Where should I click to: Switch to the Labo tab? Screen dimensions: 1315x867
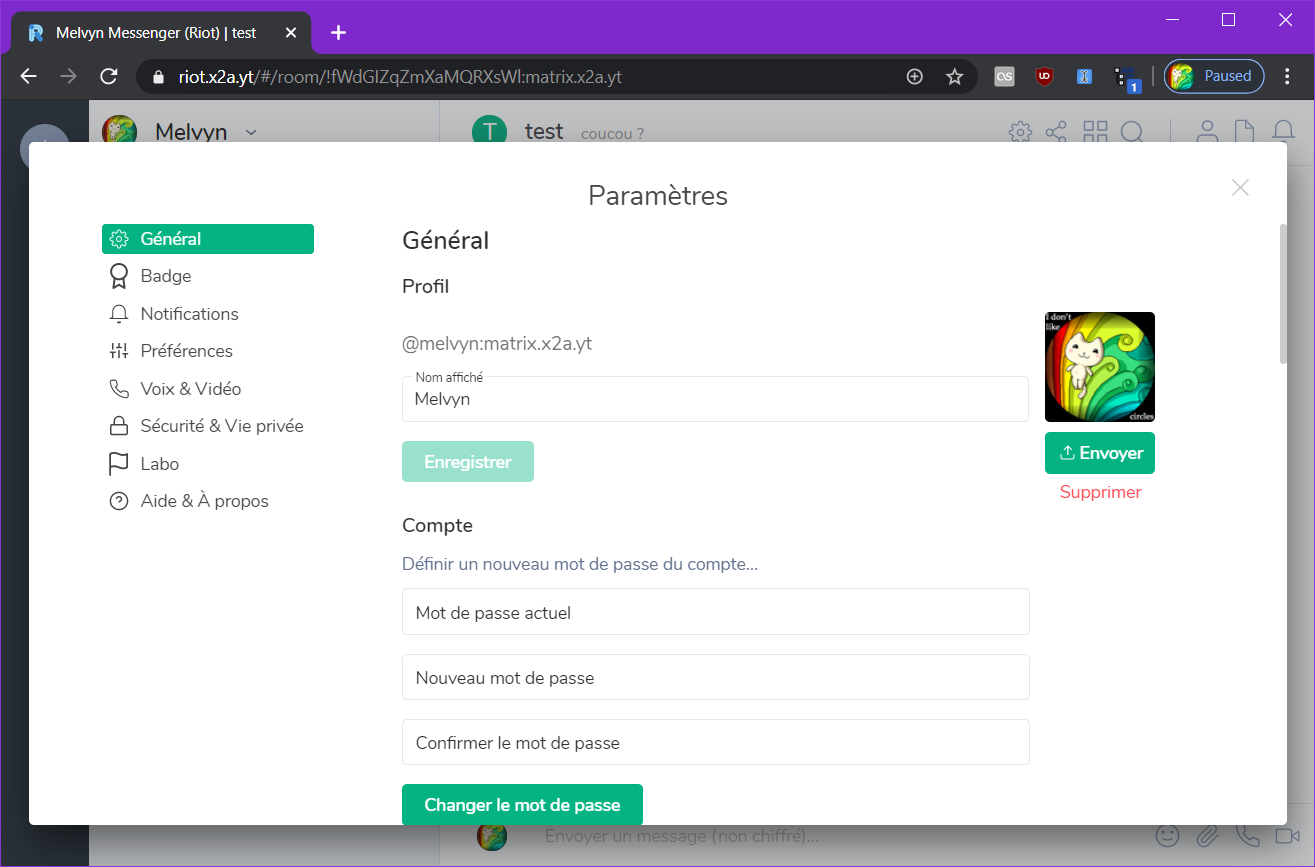pos(159,464)
